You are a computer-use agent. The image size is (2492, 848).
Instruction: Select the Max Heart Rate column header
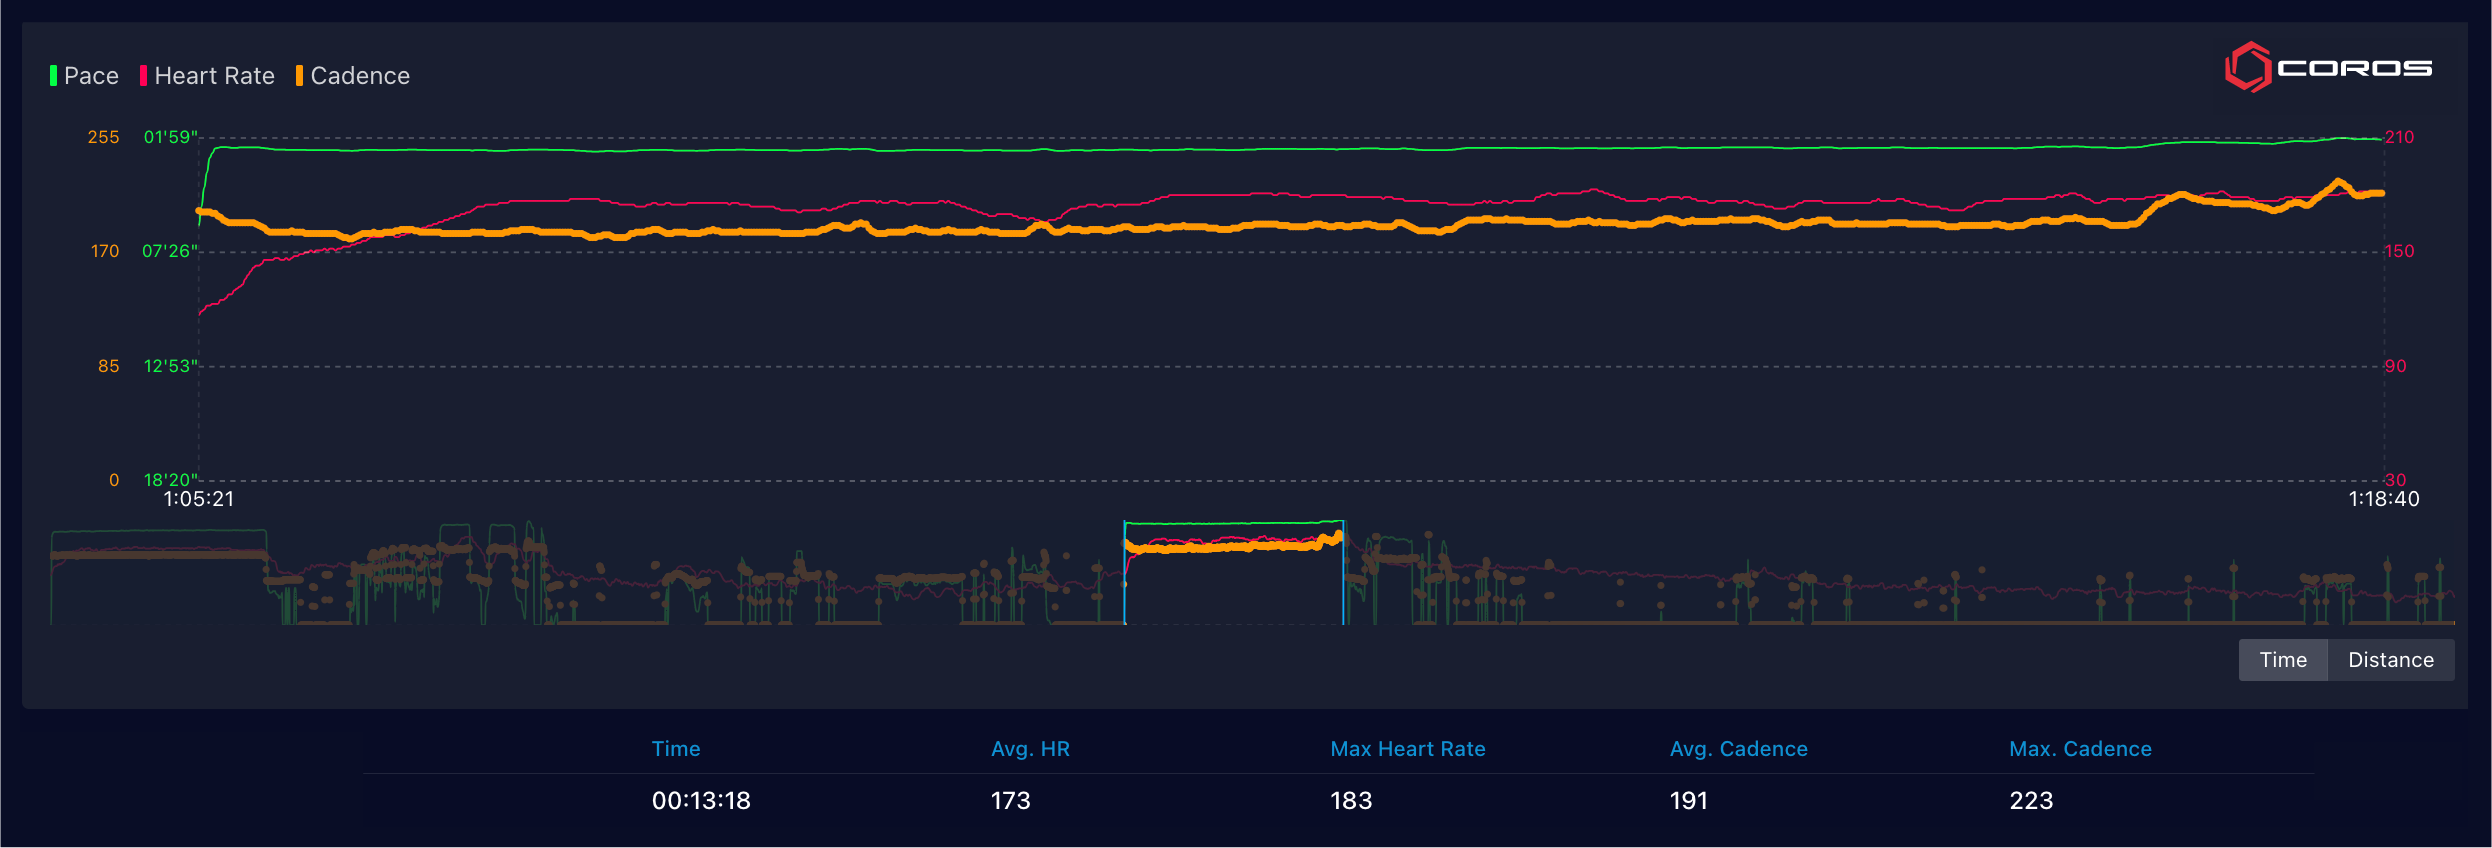[1407, 749]
